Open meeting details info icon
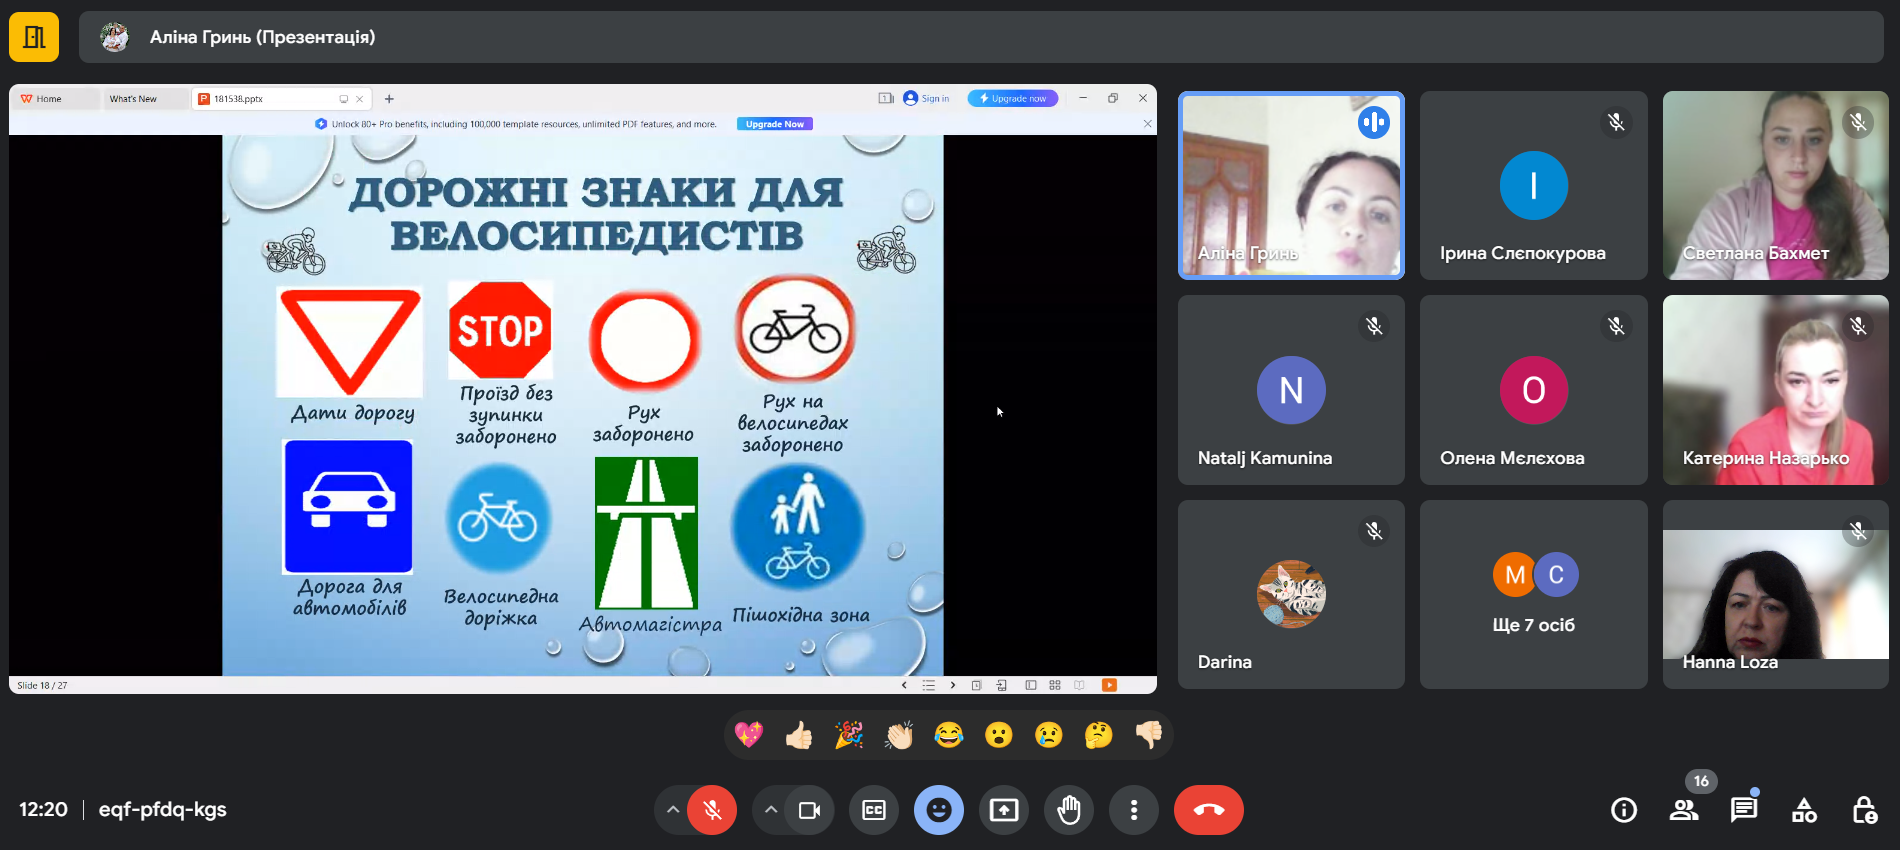 coord(1624,810)
